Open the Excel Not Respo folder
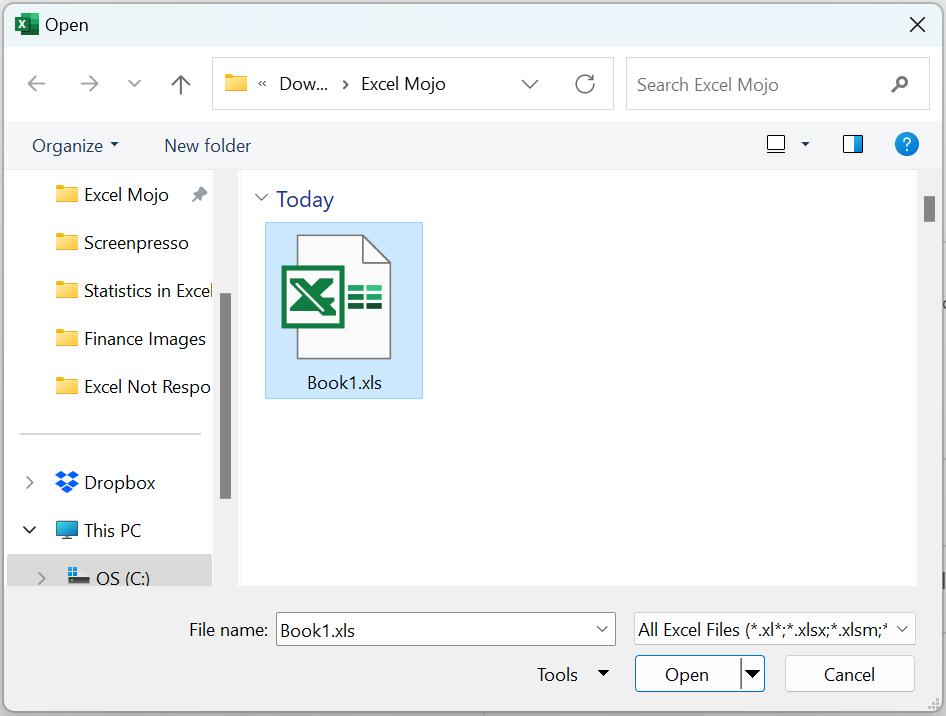946x716 pixels. (x=133, y=387)
